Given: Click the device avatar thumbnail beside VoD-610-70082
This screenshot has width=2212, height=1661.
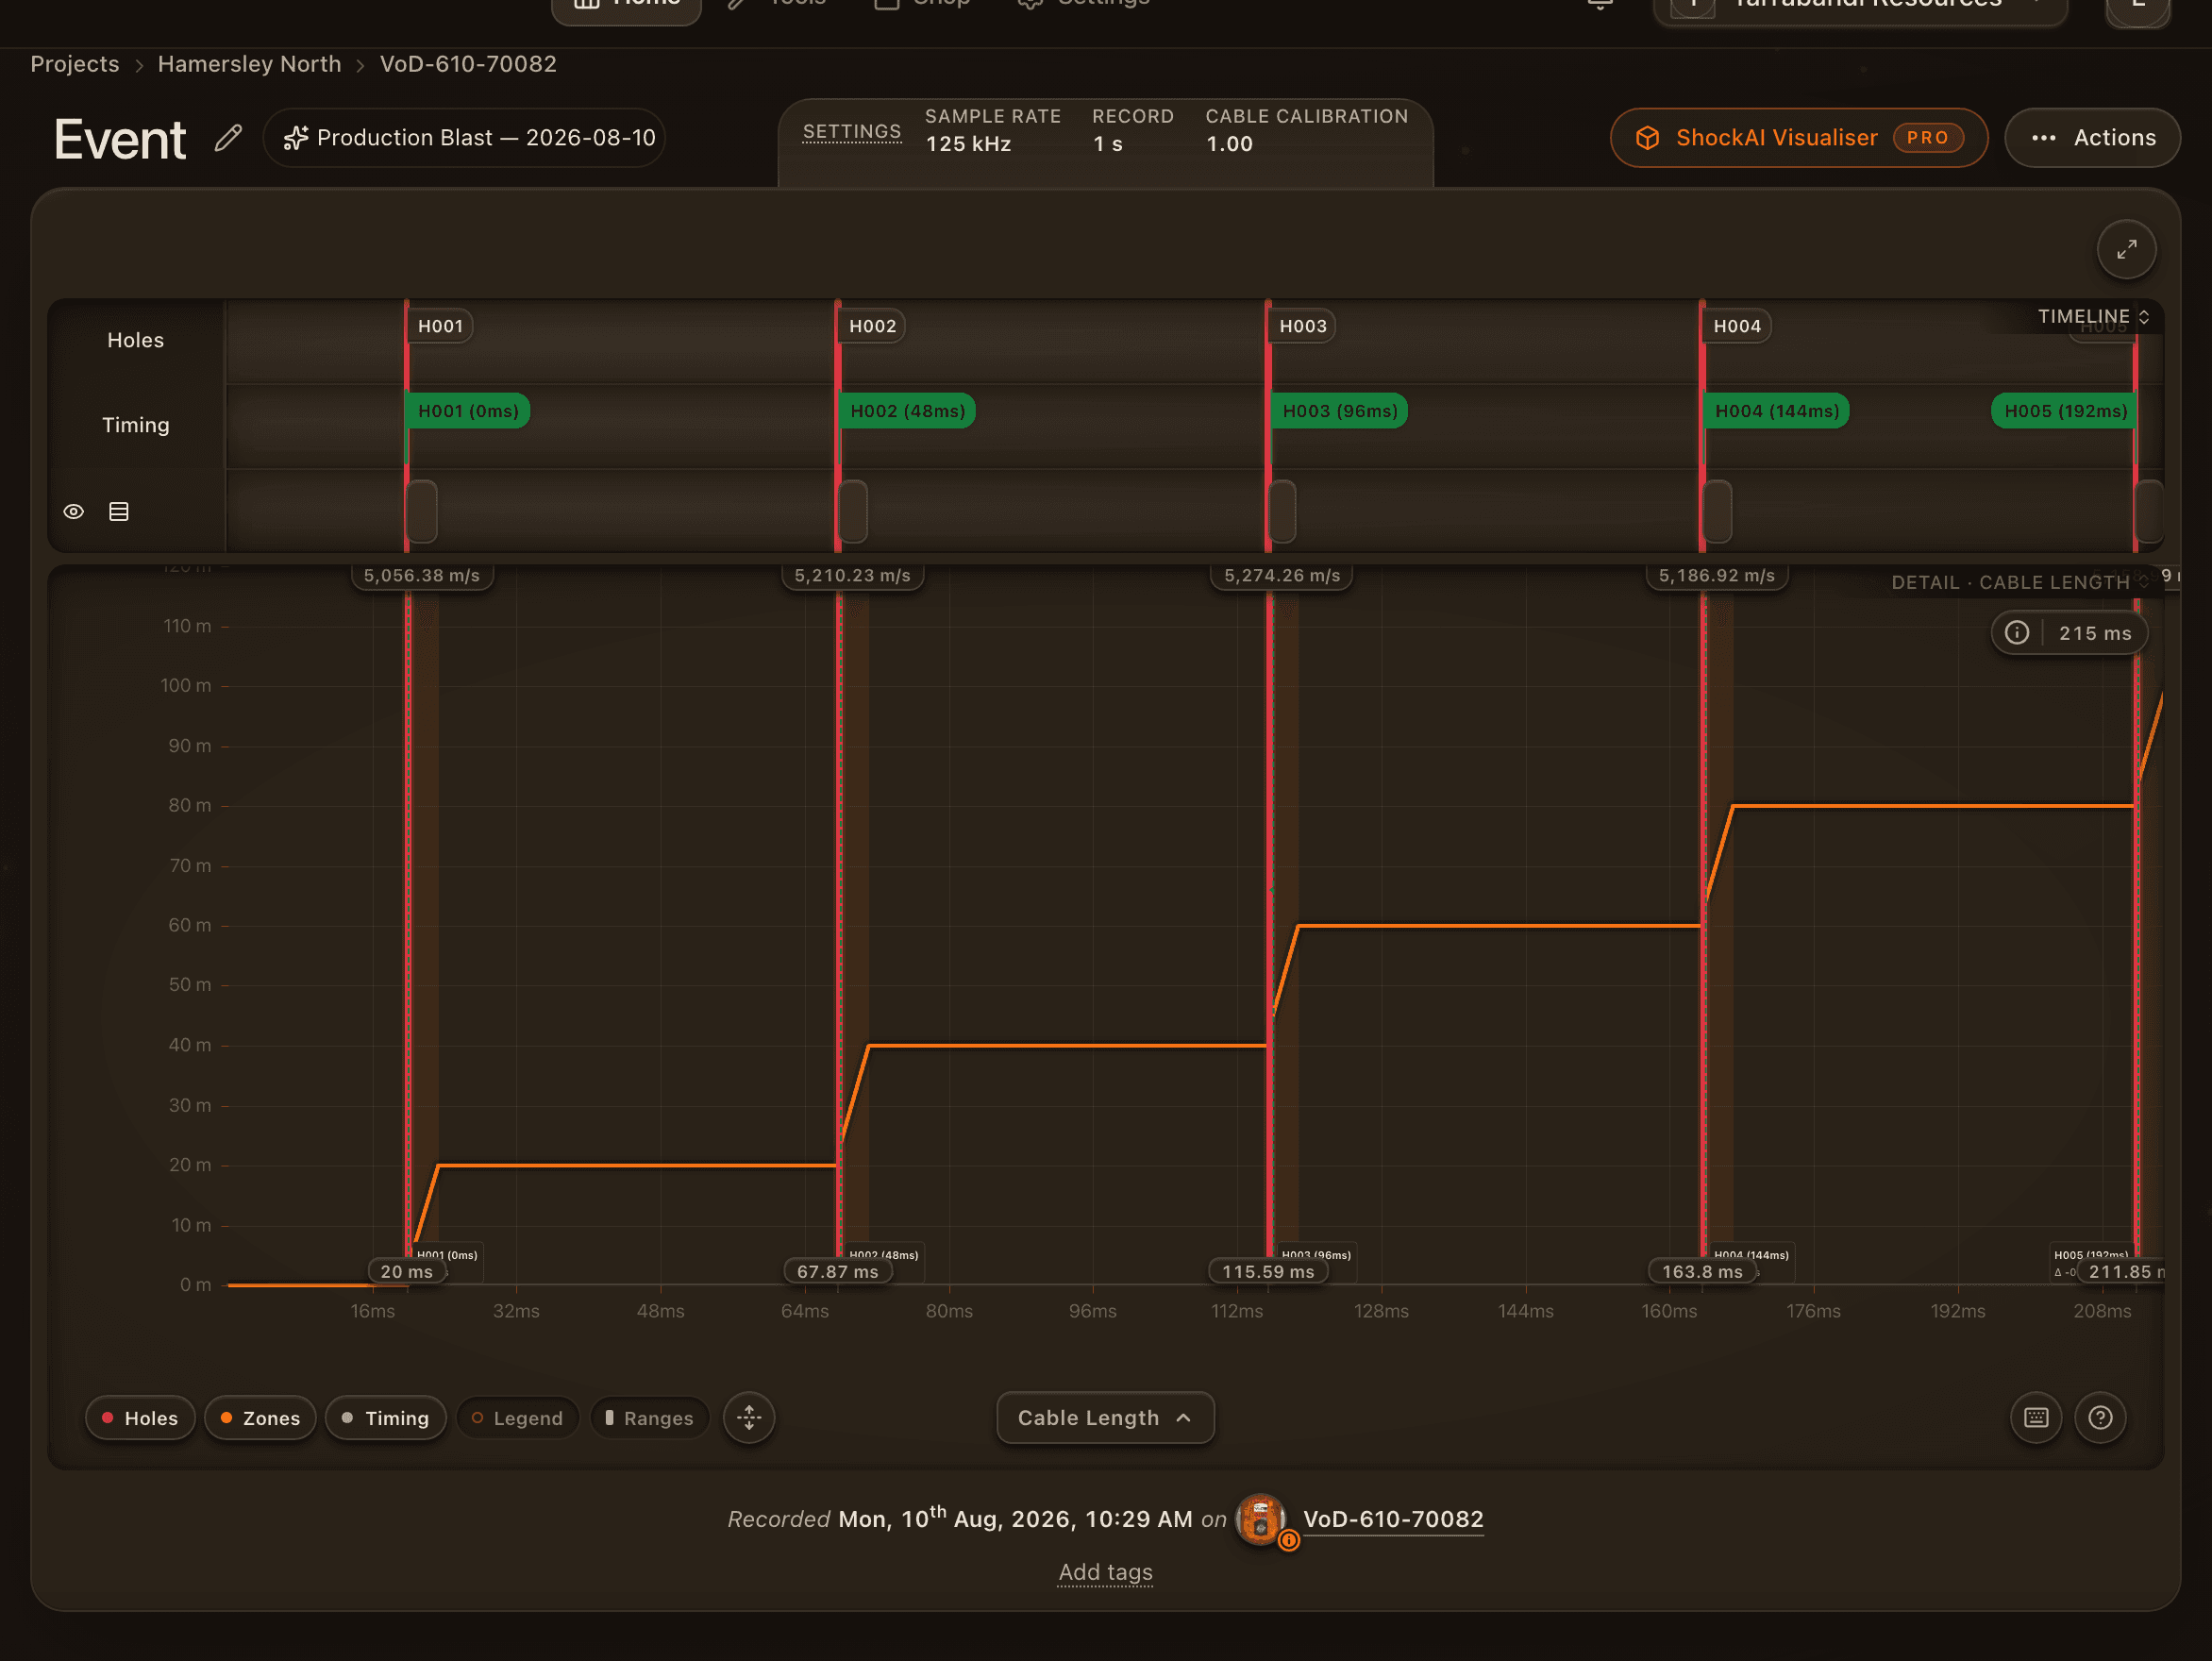Looking at the screenshot, I should pos(1261,1520).
